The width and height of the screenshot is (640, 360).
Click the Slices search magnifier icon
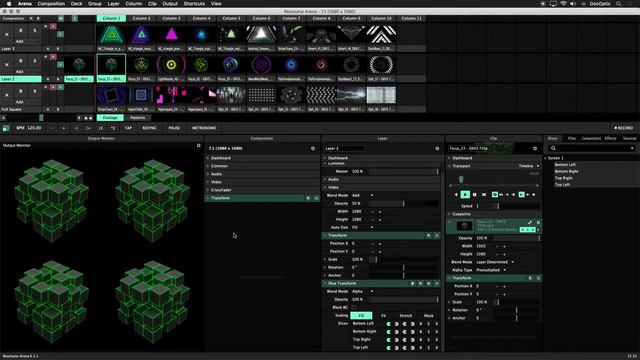click(553, 148)
